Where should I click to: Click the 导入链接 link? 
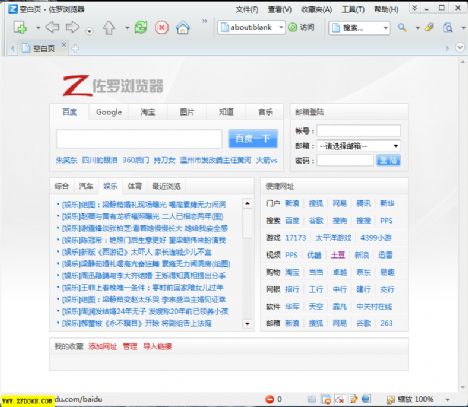158,346
